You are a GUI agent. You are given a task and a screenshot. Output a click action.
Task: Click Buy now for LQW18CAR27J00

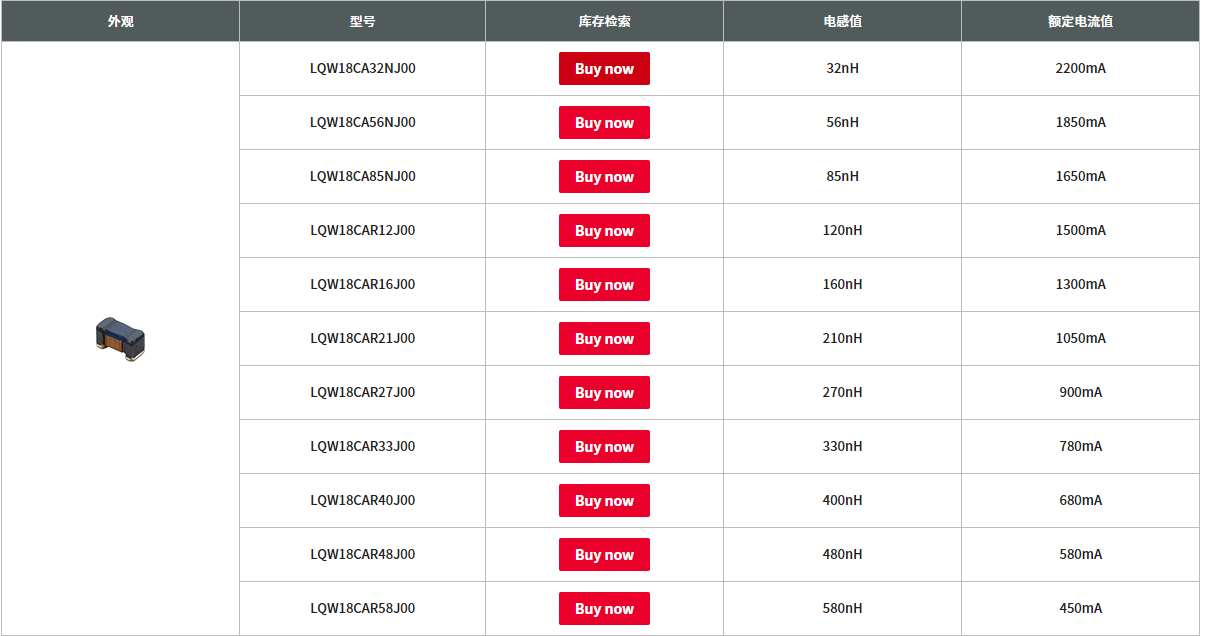(604, 393)
